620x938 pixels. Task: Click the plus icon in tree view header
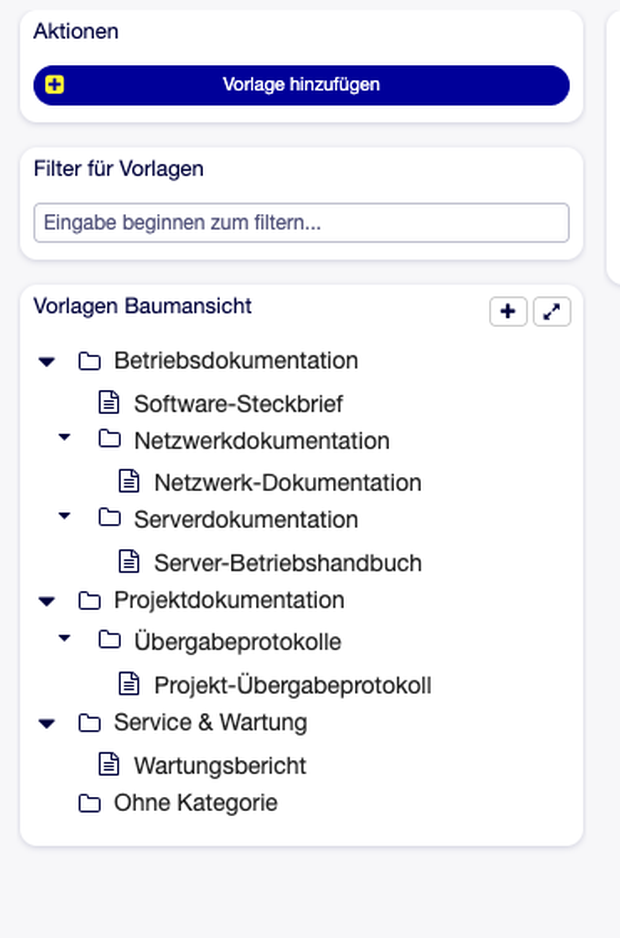[x=508, y=312]
